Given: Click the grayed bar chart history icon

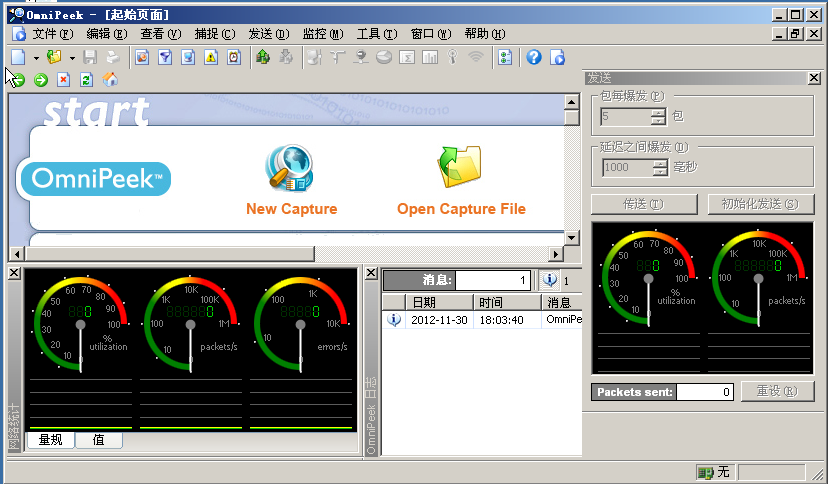Looking at the screenshot, I should point(430,57).
